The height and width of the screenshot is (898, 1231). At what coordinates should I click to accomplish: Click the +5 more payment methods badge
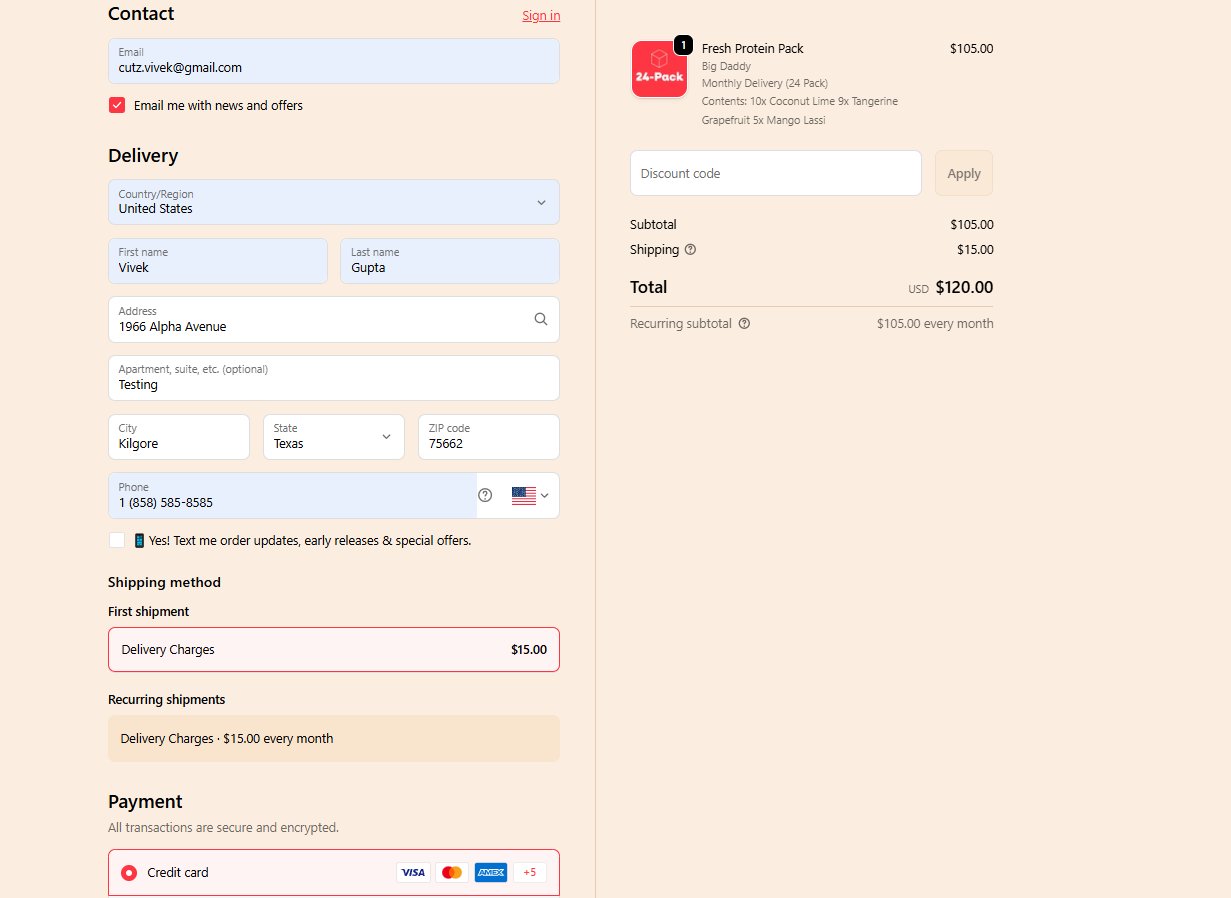pos(530,872)
